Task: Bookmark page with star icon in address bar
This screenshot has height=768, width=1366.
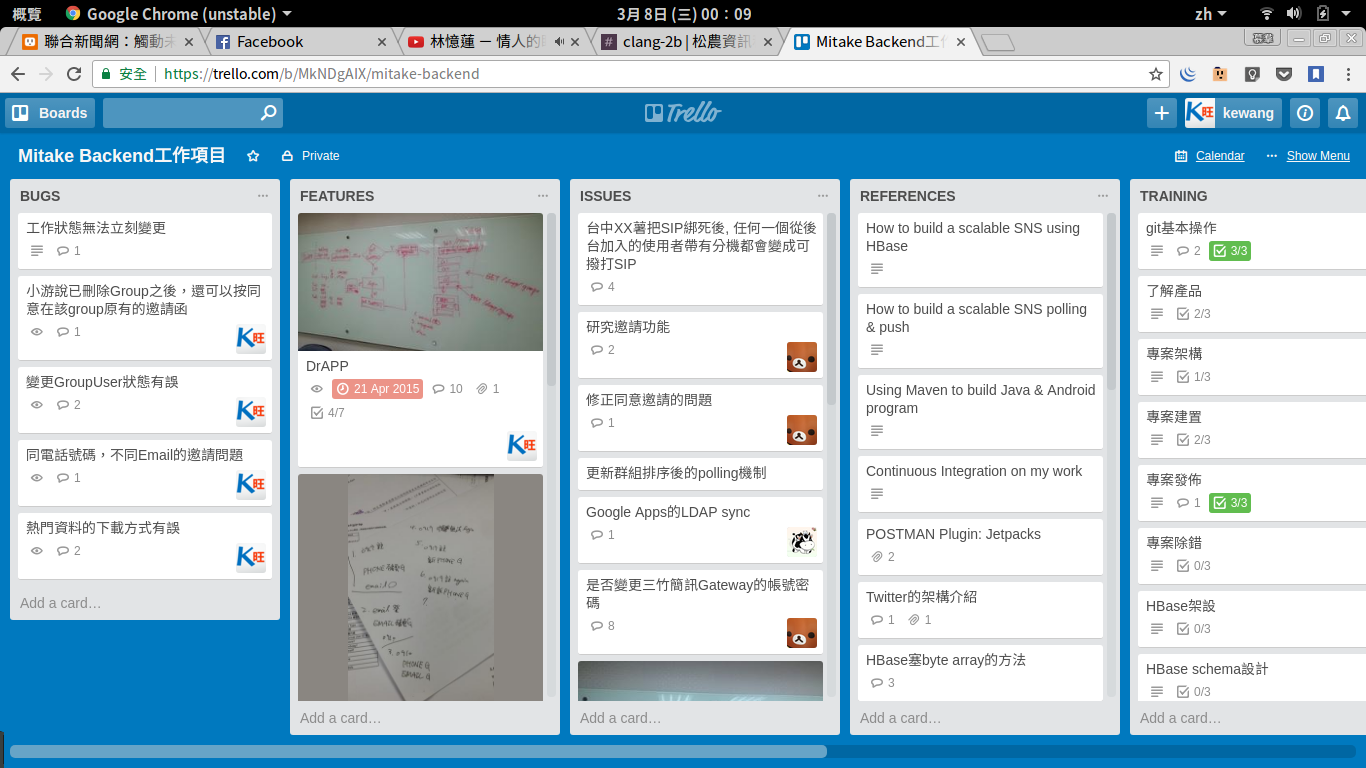Action: 1156,74
